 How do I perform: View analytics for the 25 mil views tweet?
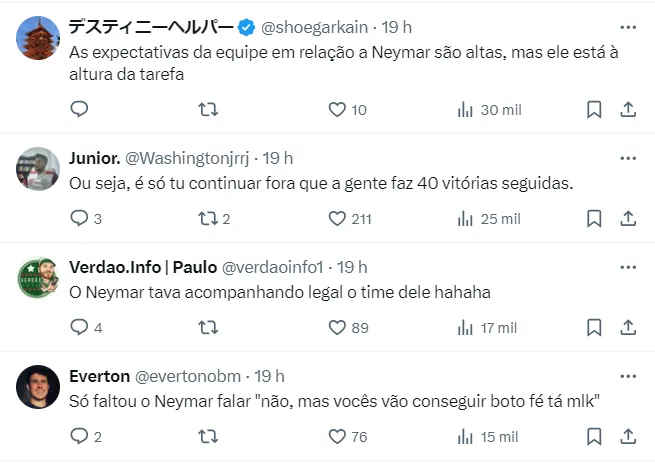coord(489,218)
